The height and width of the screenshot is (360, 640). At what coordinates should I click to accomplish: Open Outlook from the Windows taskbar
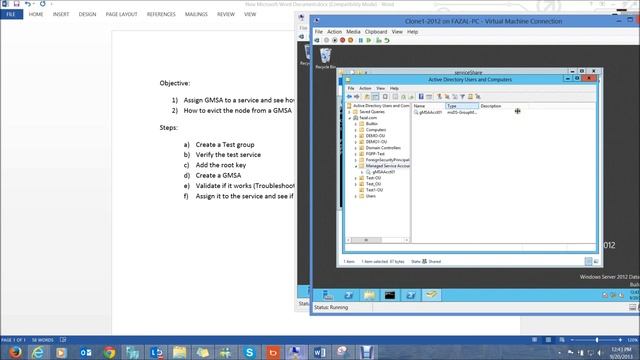coord(85,352)
